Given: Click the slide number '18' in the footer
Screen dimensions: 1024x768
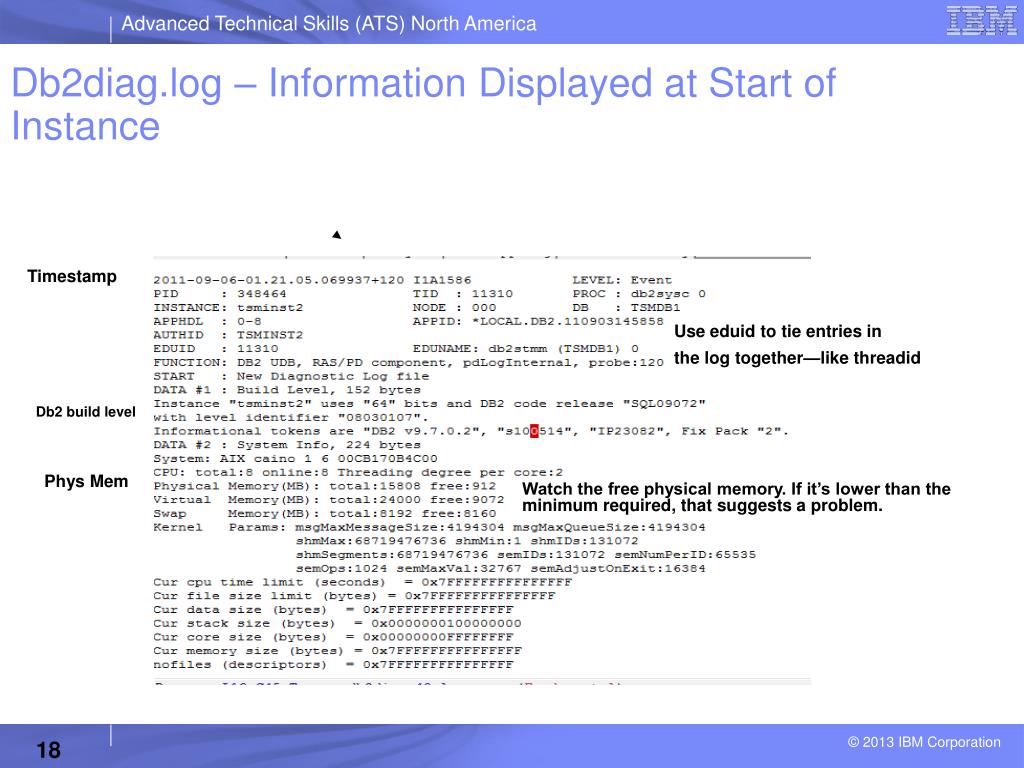Looking at the screenshot, I should [x=48, y=750].
